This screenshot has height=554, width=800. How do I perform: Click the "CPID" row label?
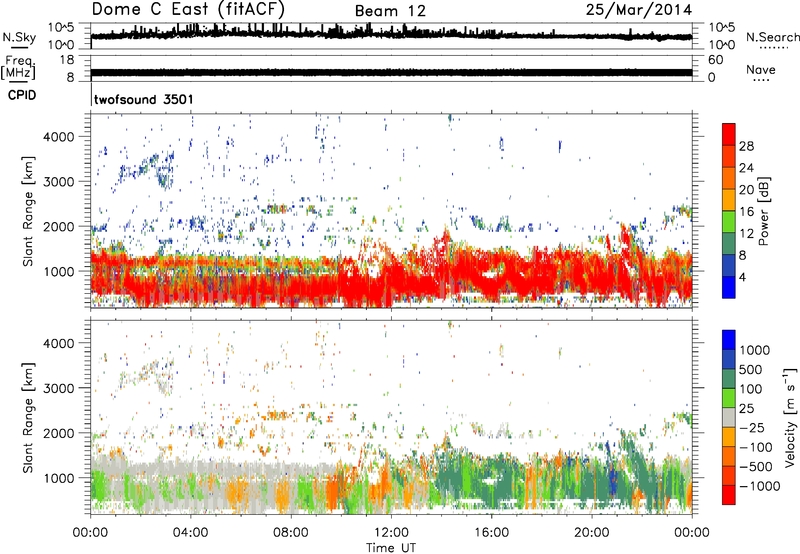[x=21, y=95]
